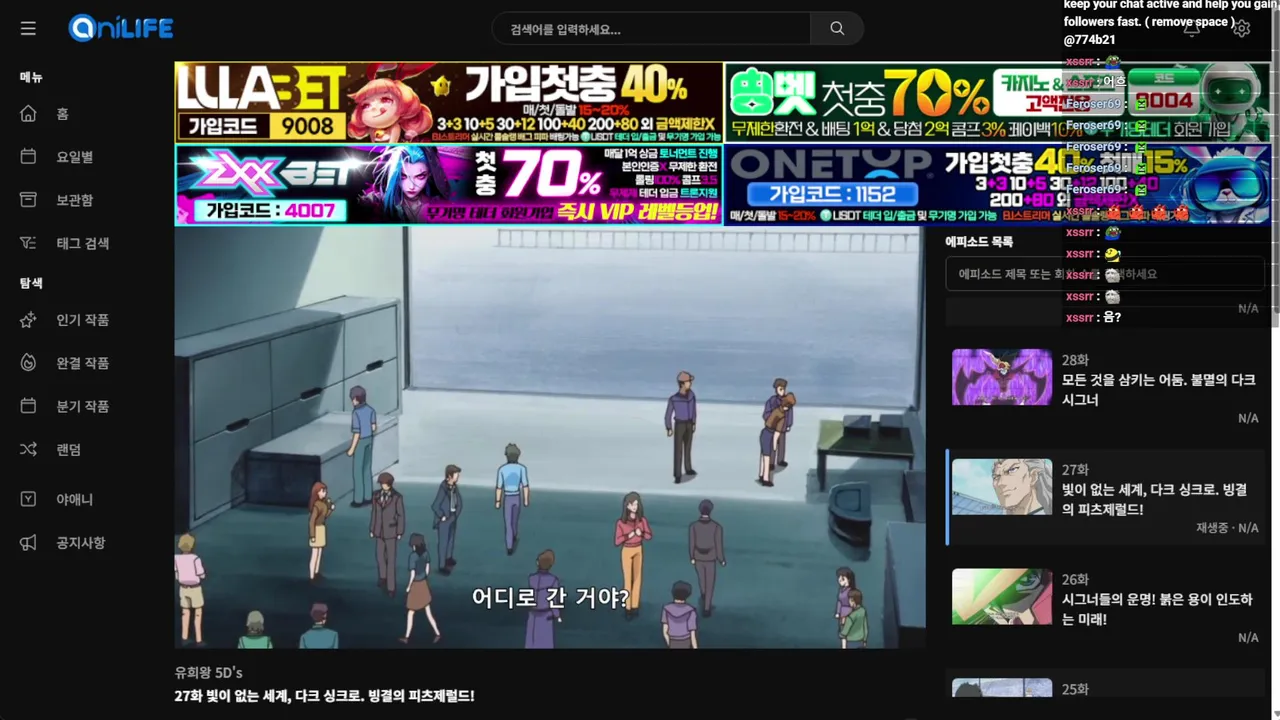Open 보관함 menu item

pos(74,200)
